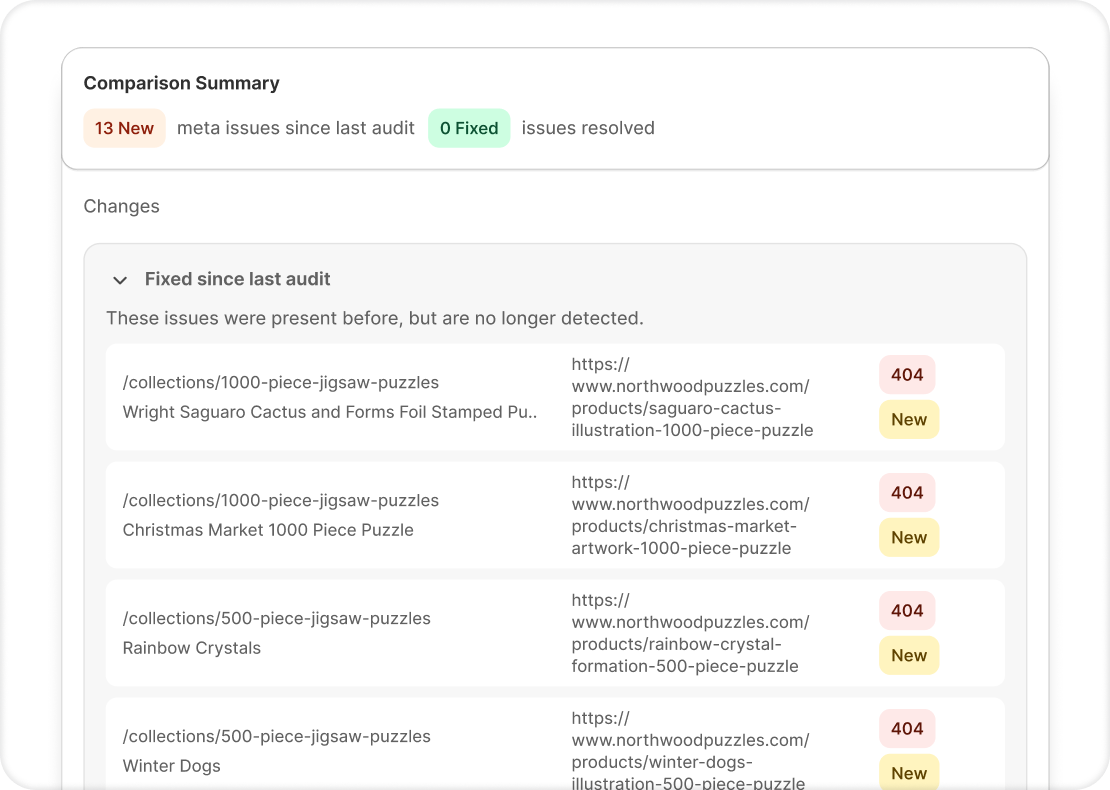
Task: Click the collection path above Rainbow Crystals
Action: coord(276,619)
